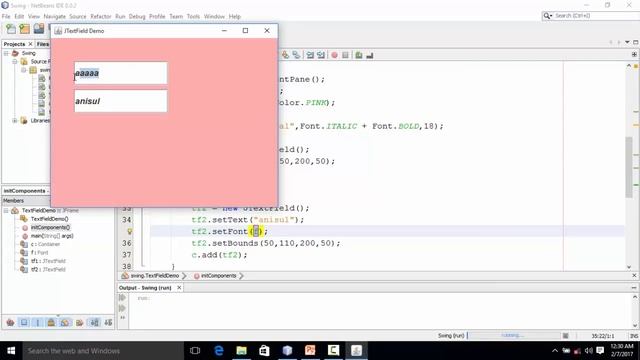Toggle Sort by Name in Navigator
The height and width of the screenshot is (360, 640).
tap(94, 323)
